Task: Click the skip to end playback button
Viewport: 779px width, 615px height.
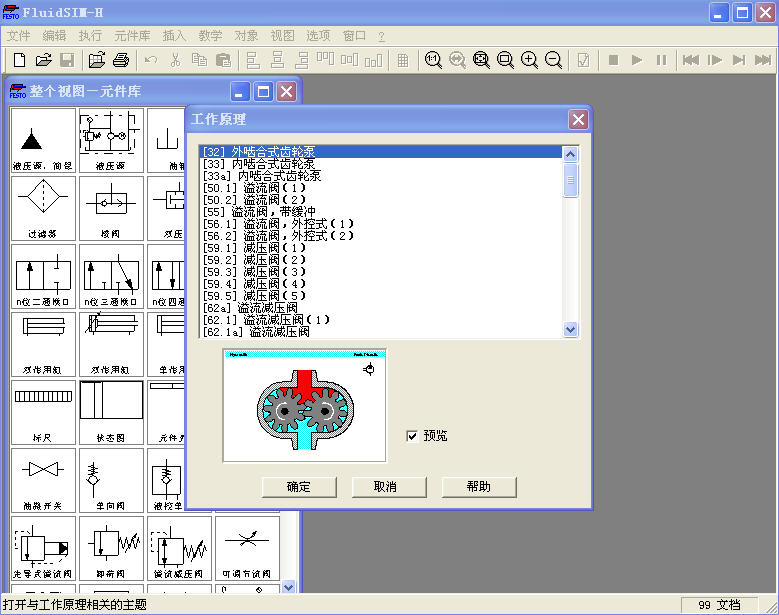Action: tap(763, 60)
